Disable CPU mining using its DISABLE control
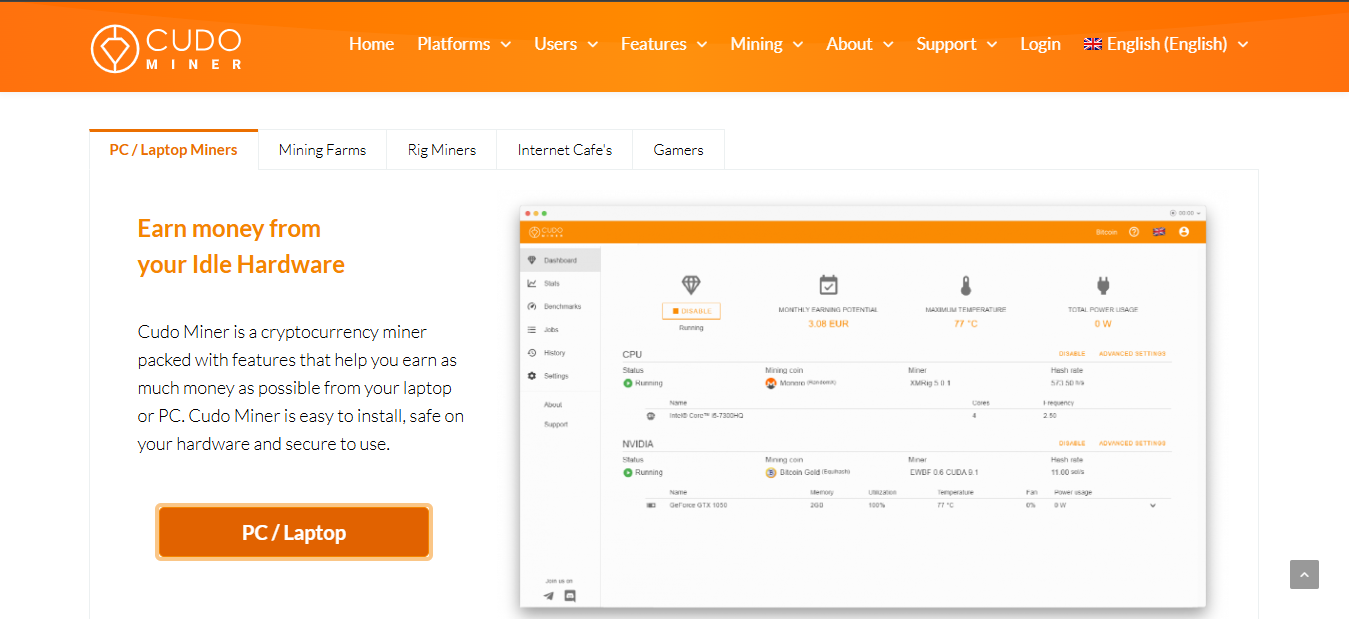Screen dimensions: 1349x619 tap(1071, 353)
